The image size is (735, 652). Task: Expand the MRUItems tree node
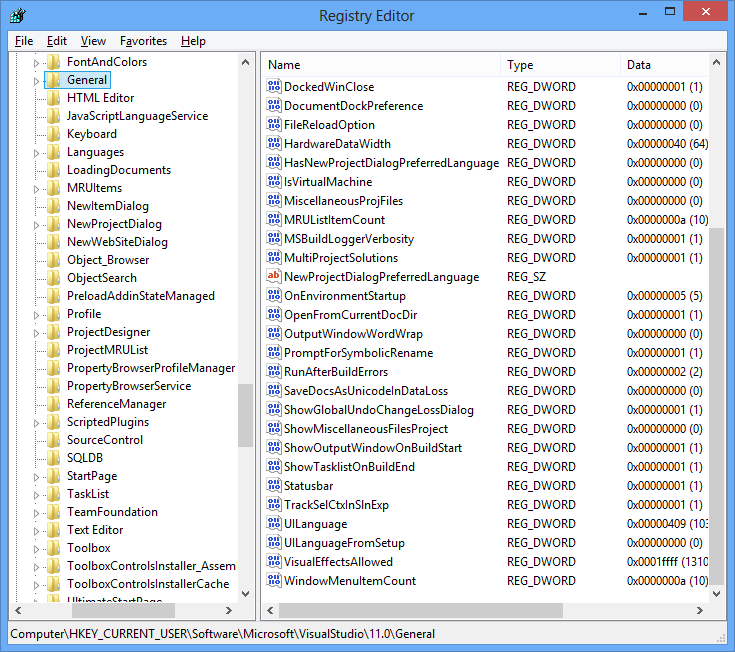tap(36, 189)
